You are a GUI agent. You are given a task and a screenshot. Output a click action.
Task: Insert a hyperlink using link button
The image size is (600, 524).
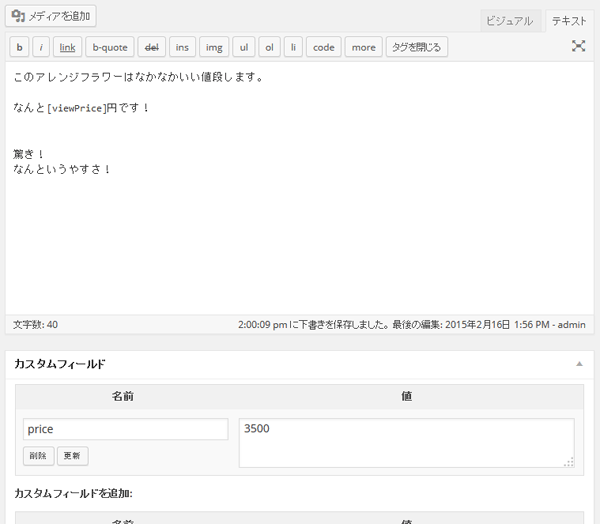(x=67, y=47)
